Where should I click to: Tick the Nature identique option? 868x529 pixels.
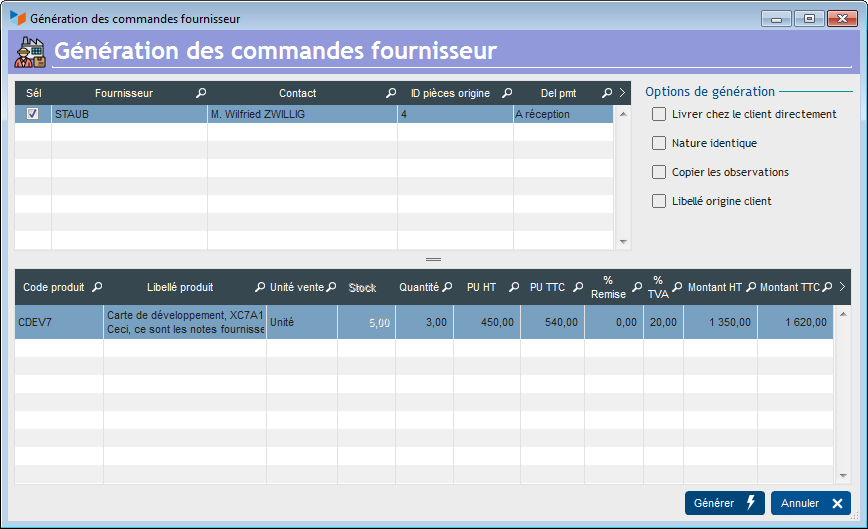659,143
